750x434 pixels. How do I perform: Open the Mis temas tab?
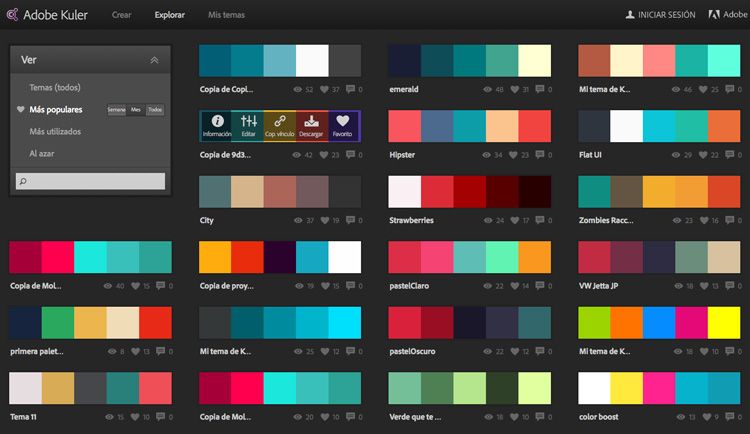[x=226, y=15]
